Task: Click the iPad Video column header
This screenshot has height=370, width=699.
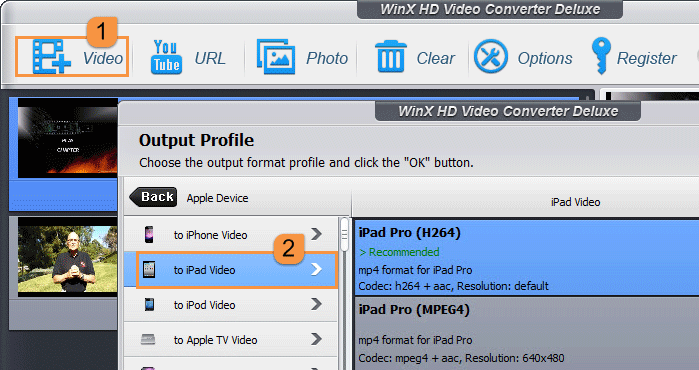Action: (x=575, y=202)
